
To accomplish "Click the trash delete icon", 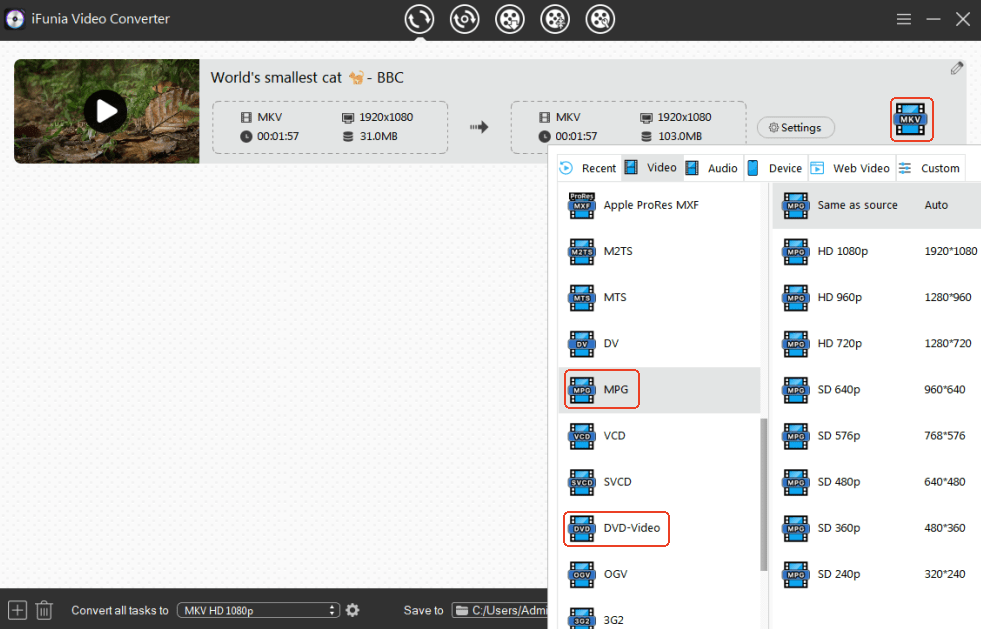I will pyautogui.click(x=44, y=610).
